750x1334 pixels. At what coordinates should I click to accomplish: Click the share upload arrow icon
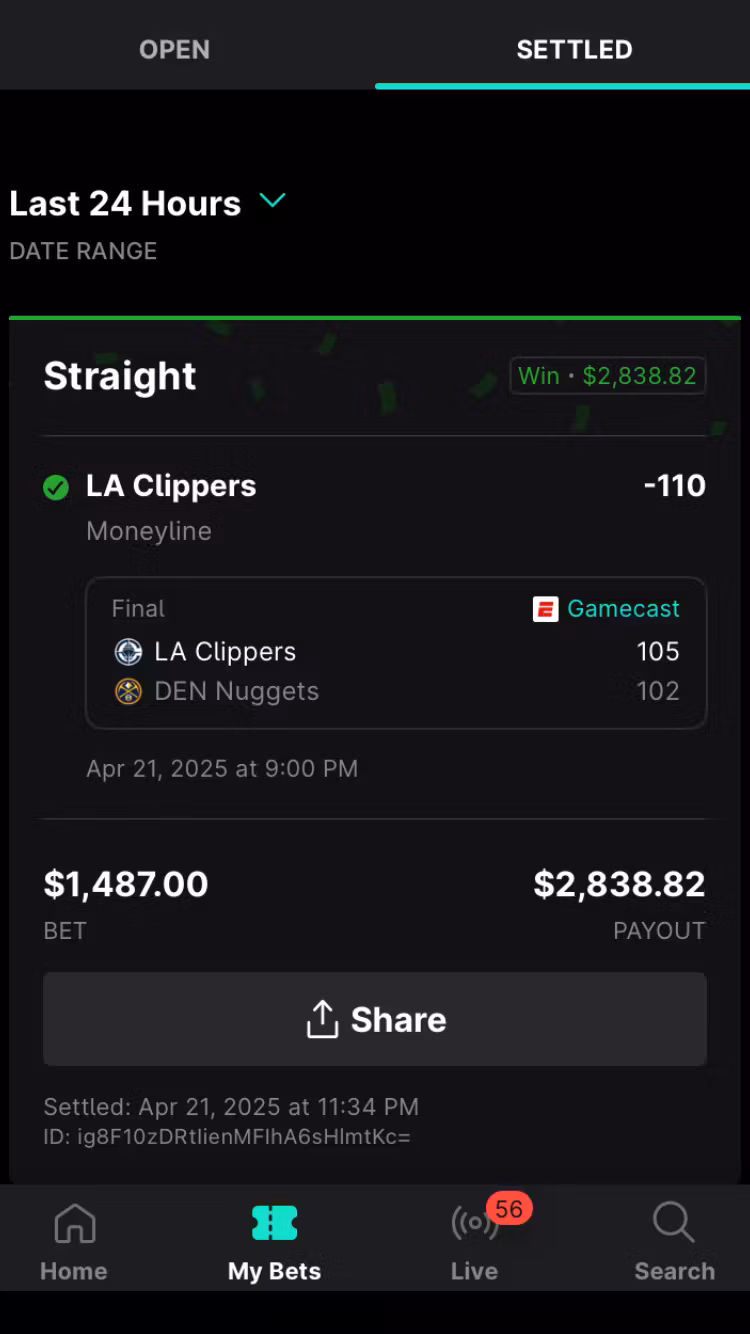[322, 1020]
